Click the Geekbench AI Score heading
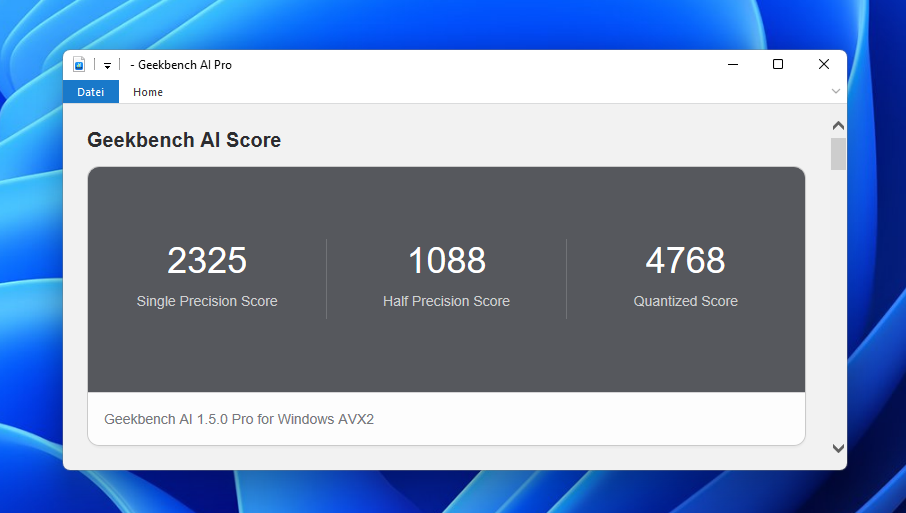This screenshot has width=906, height=513. tap(184, 140)
